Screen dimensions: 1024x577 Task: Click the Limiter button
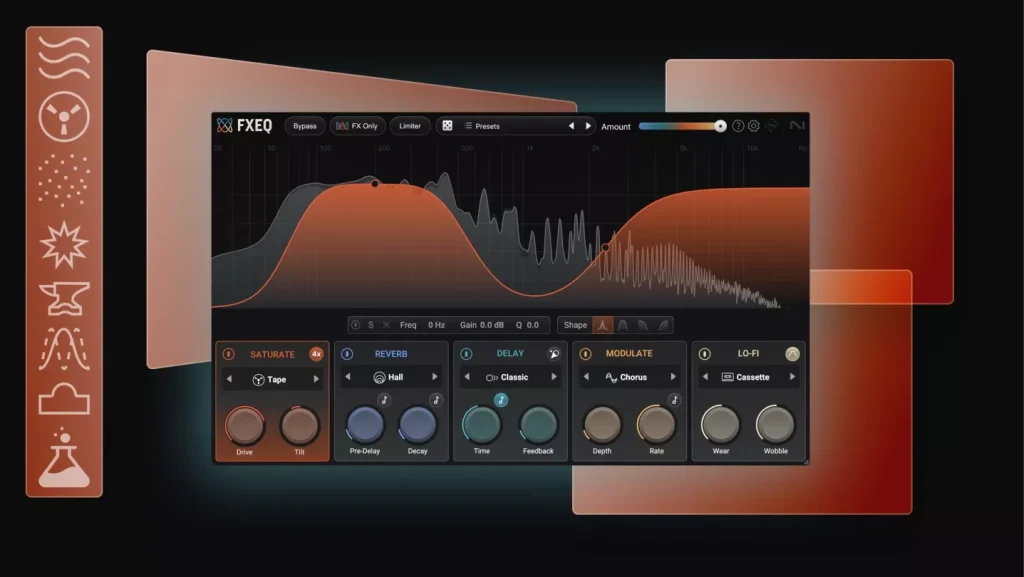pyautogui.click(x=410, y=126)
